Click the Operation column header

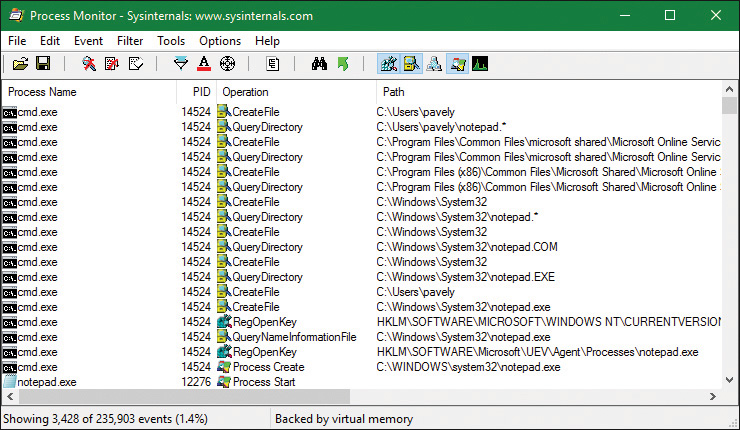(245, 92)
